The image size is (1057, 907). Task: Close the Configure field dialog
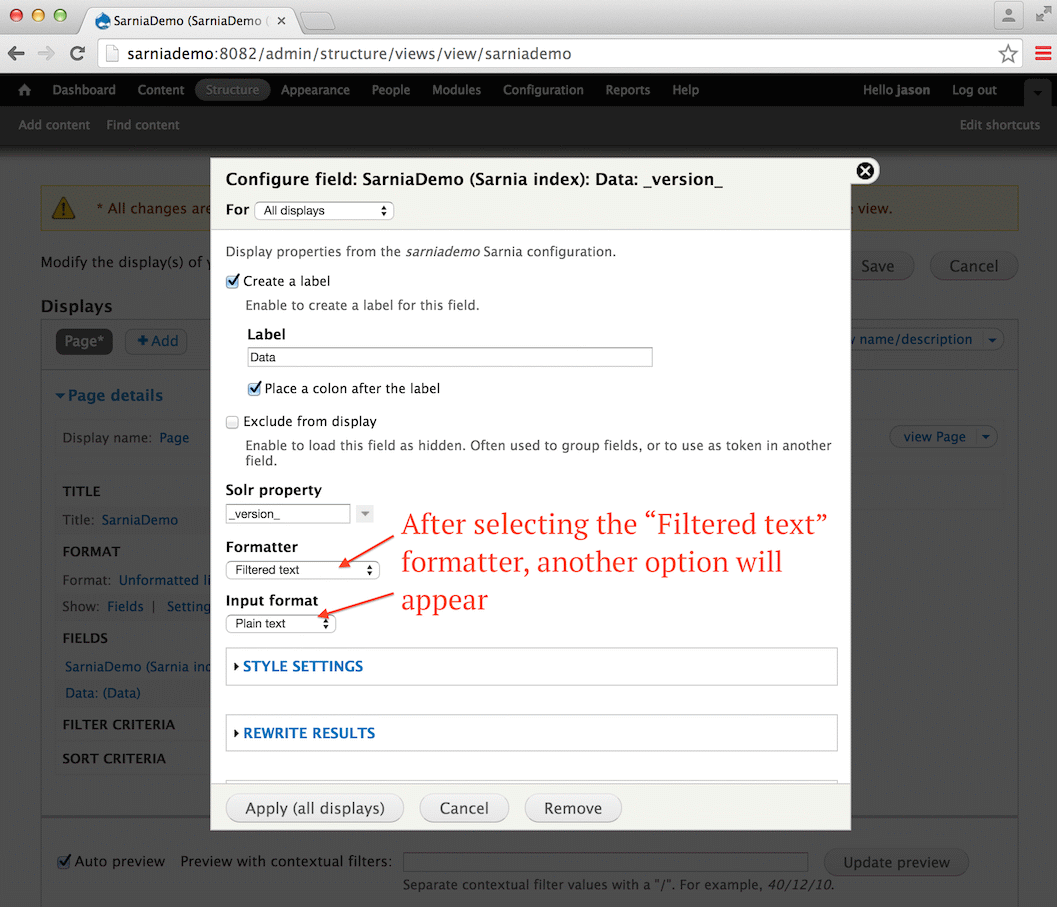click(865, 171)
